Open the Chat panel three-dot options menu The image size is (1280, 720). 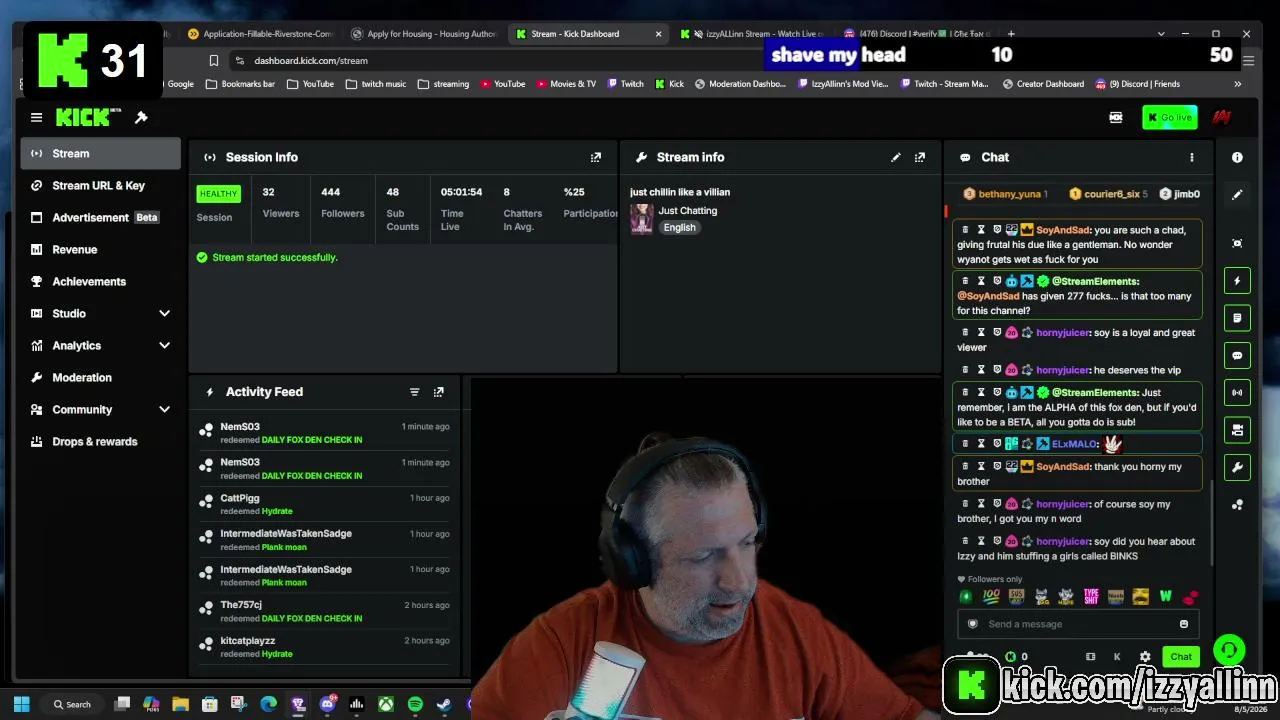(x=1191, y=157)
